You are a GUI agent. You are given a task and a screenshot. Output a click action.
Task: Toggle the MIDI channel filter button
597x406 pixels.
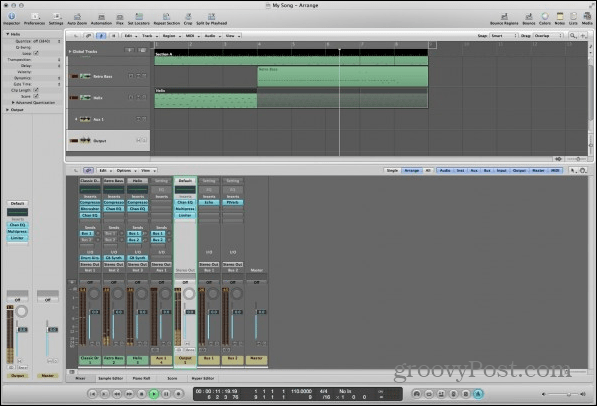click(555, 171)
